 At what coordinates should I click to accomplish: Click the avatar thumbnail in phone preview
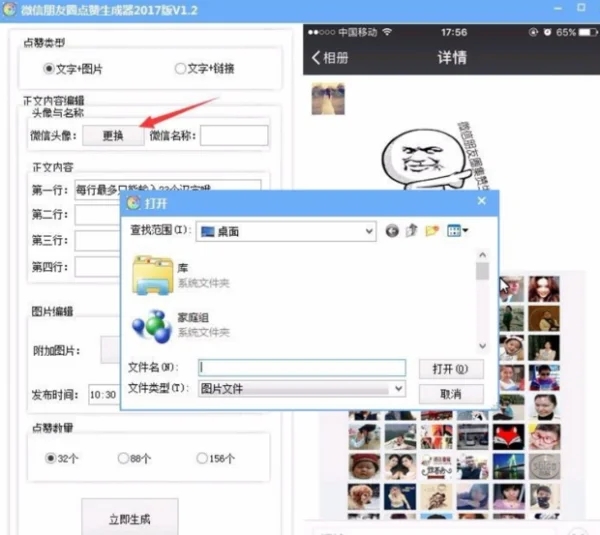click(328, 98)
